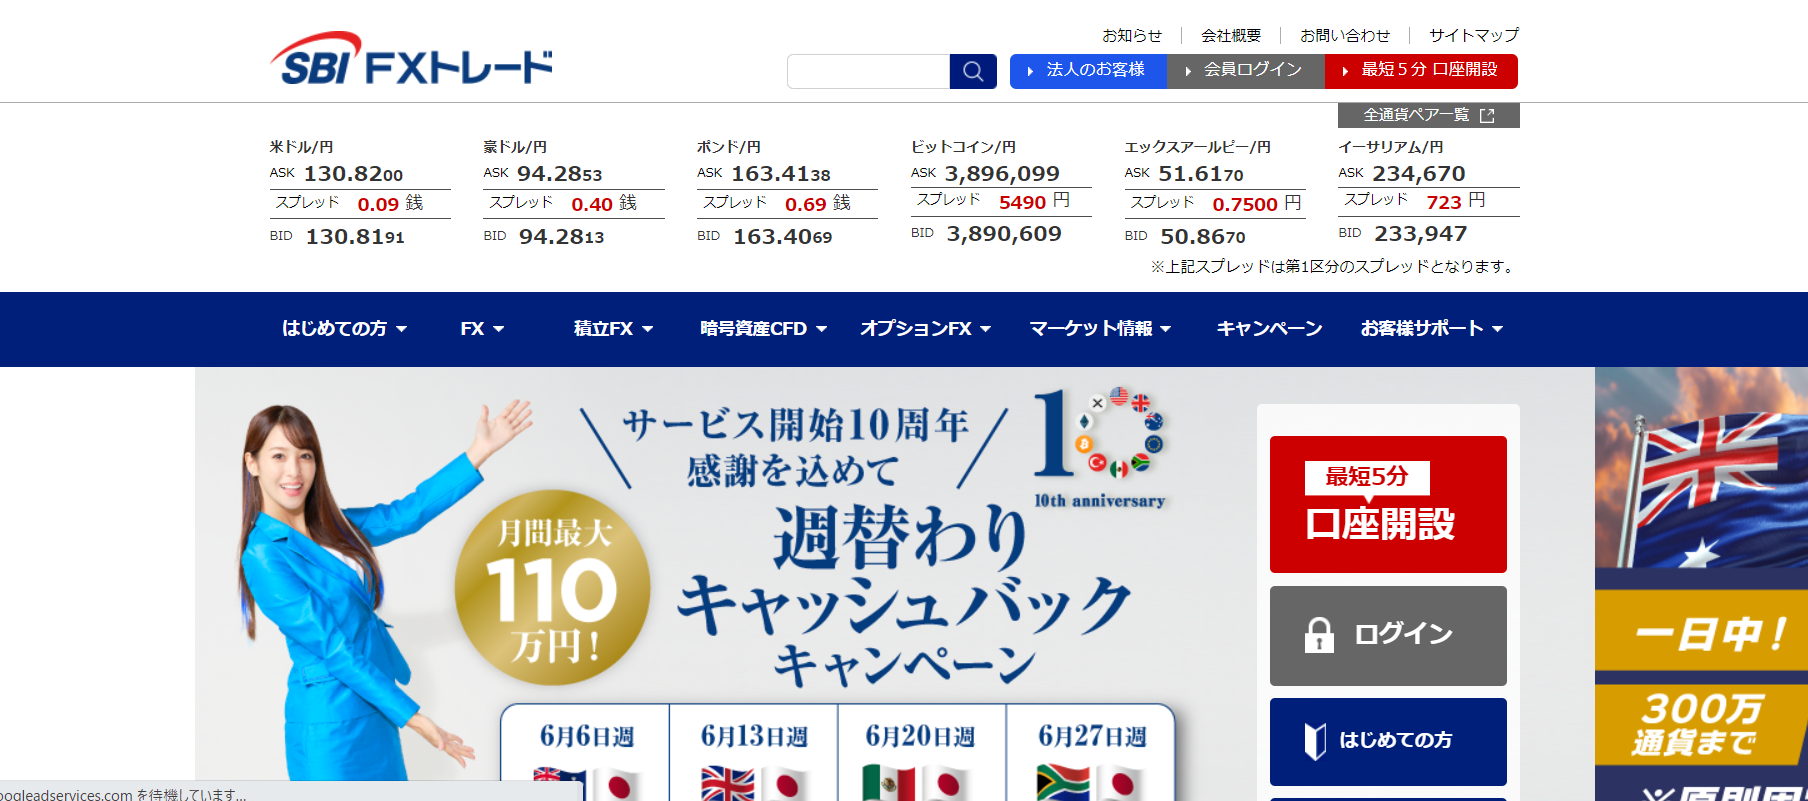Screen dimensions: 1808x801
Task: Click external-link icon beside 全通貨ペア一覧
Action: pos(1487,116)
